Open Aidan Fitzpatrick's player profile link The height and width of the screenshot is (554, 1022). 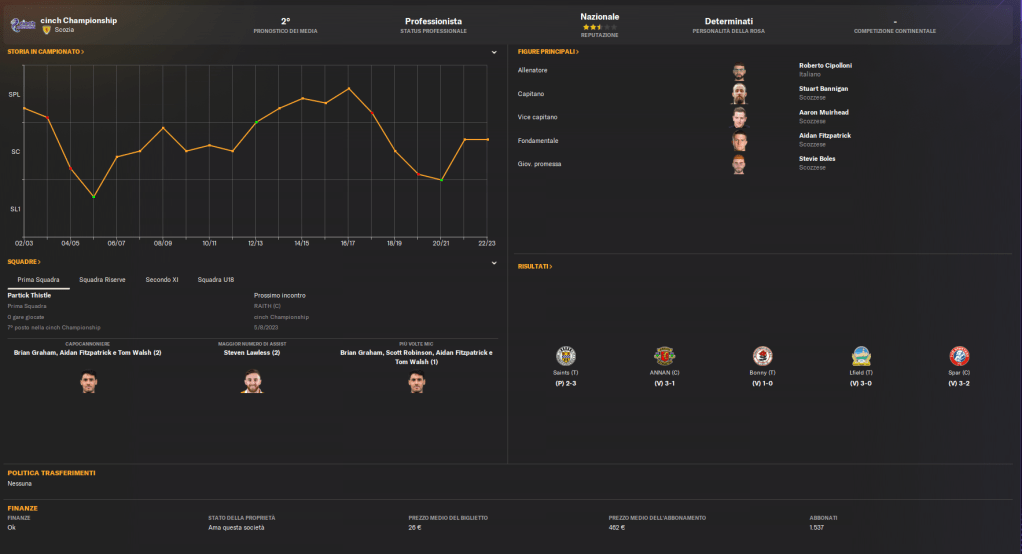[824, 135]
